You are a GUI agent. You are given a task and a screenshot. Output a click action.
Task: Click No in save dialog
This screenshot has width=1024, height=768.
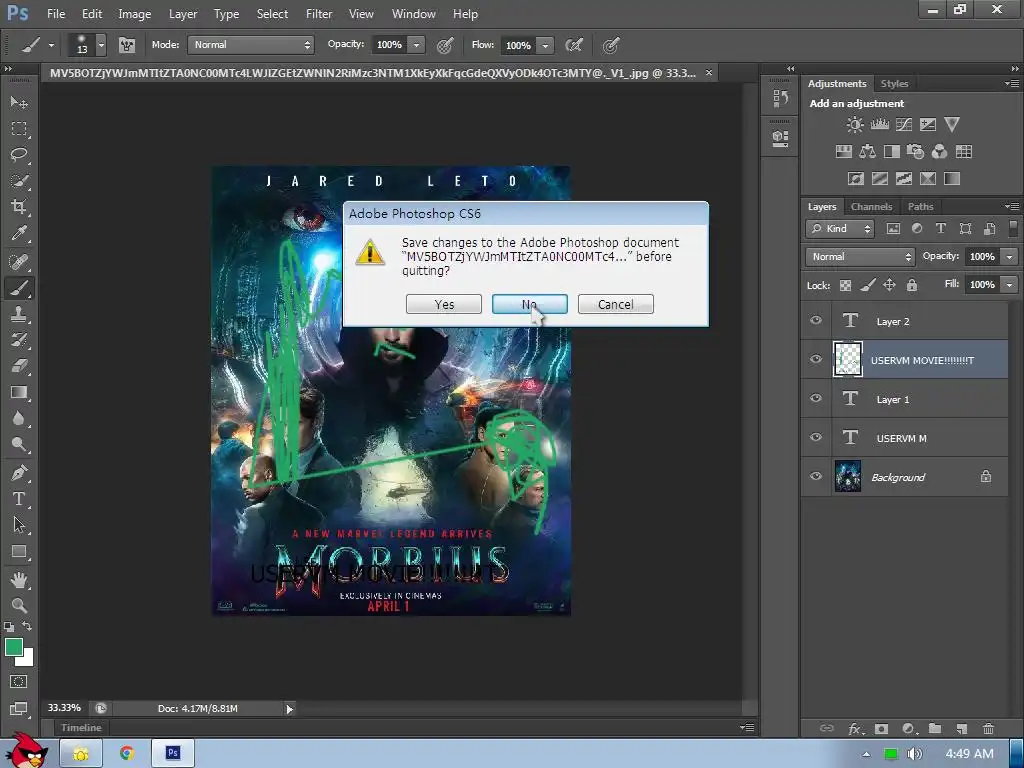530,304
